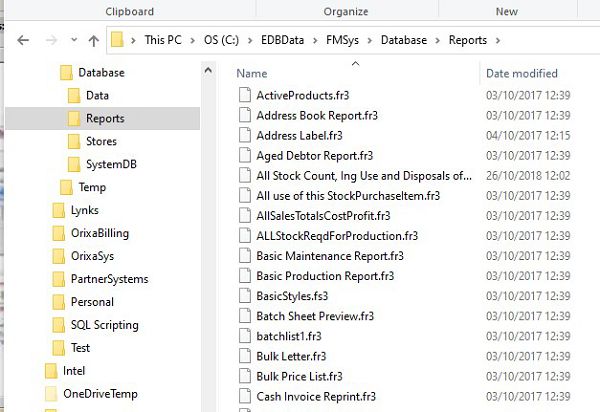Expand the chevron after Database in path

[438, 40]
